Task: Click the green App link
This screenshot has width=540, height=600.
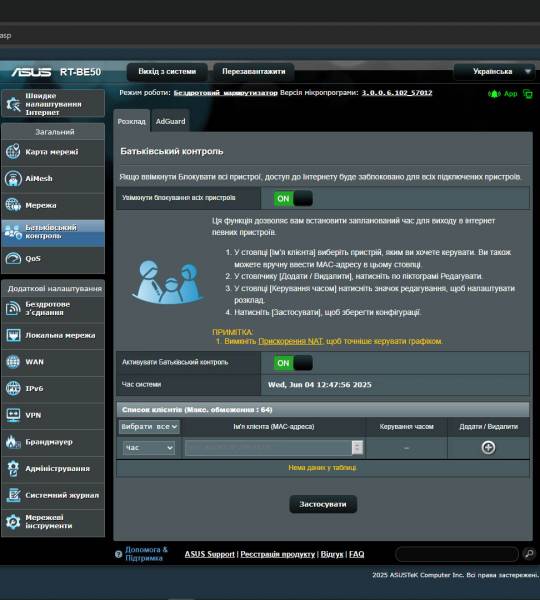Action: tap(511, 94)
